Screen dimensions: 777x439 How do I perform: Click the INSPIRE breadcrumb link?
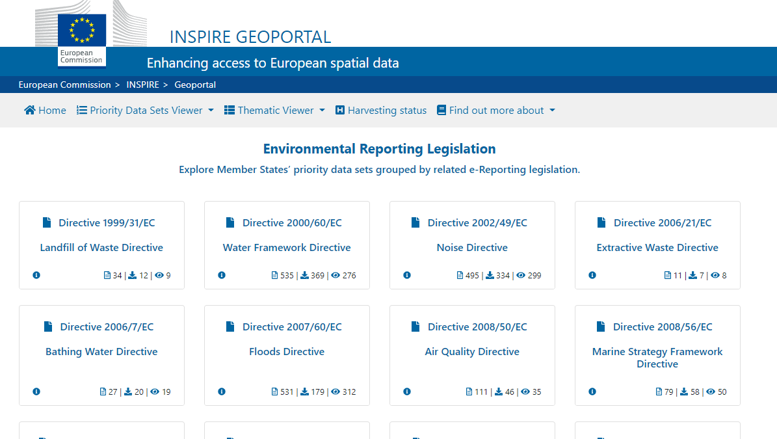click(145, 85)
